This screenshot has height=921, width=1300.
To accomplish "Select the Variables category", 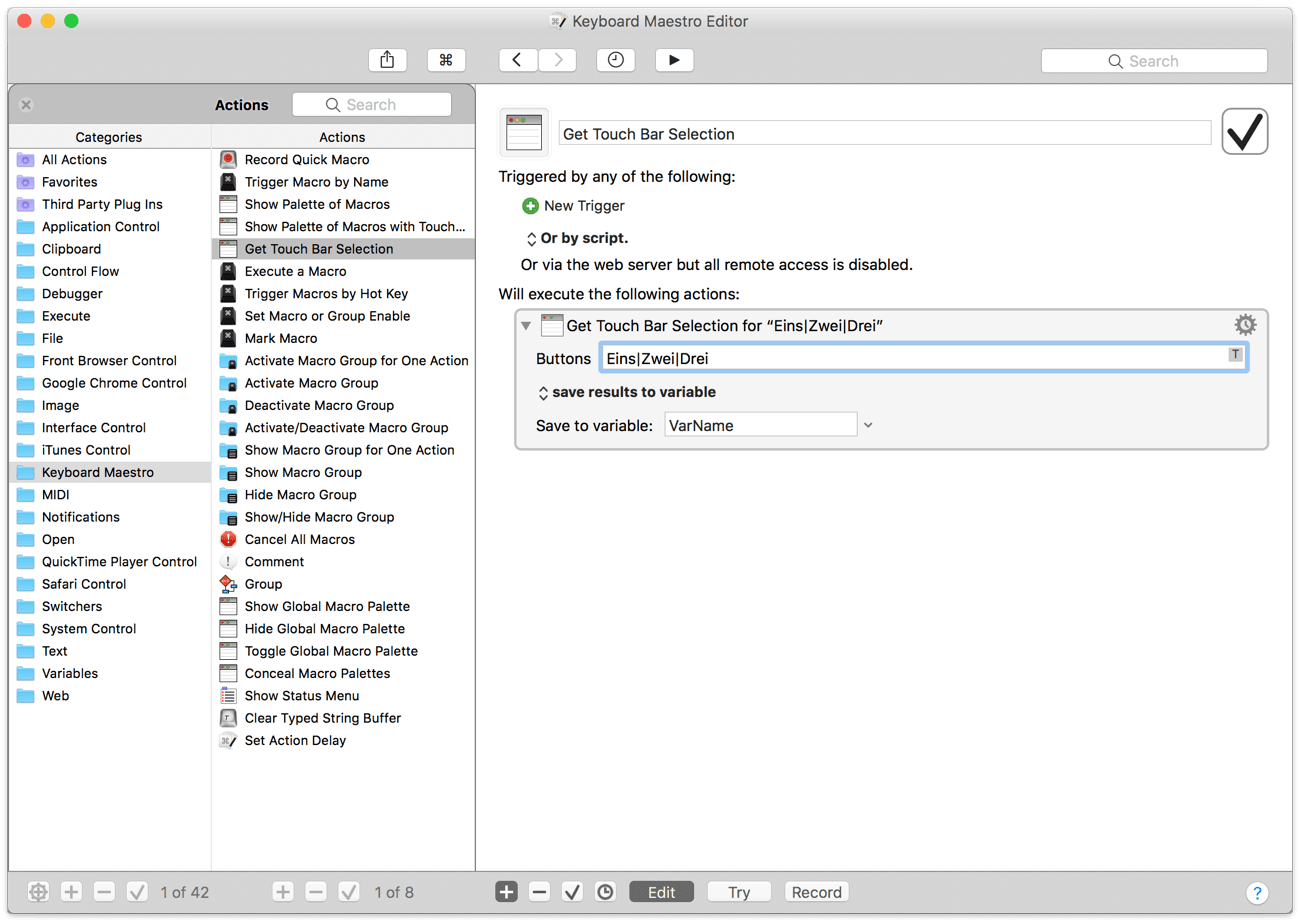I will [x=110, y=673].
